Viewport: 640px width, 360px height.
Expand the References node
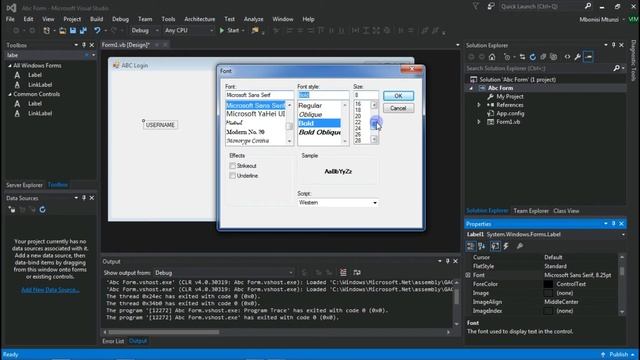pos(479,105)
